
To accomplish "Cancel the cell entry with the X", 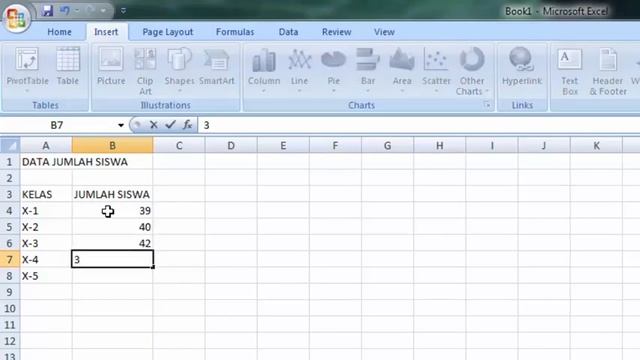I will click(153, 125).
